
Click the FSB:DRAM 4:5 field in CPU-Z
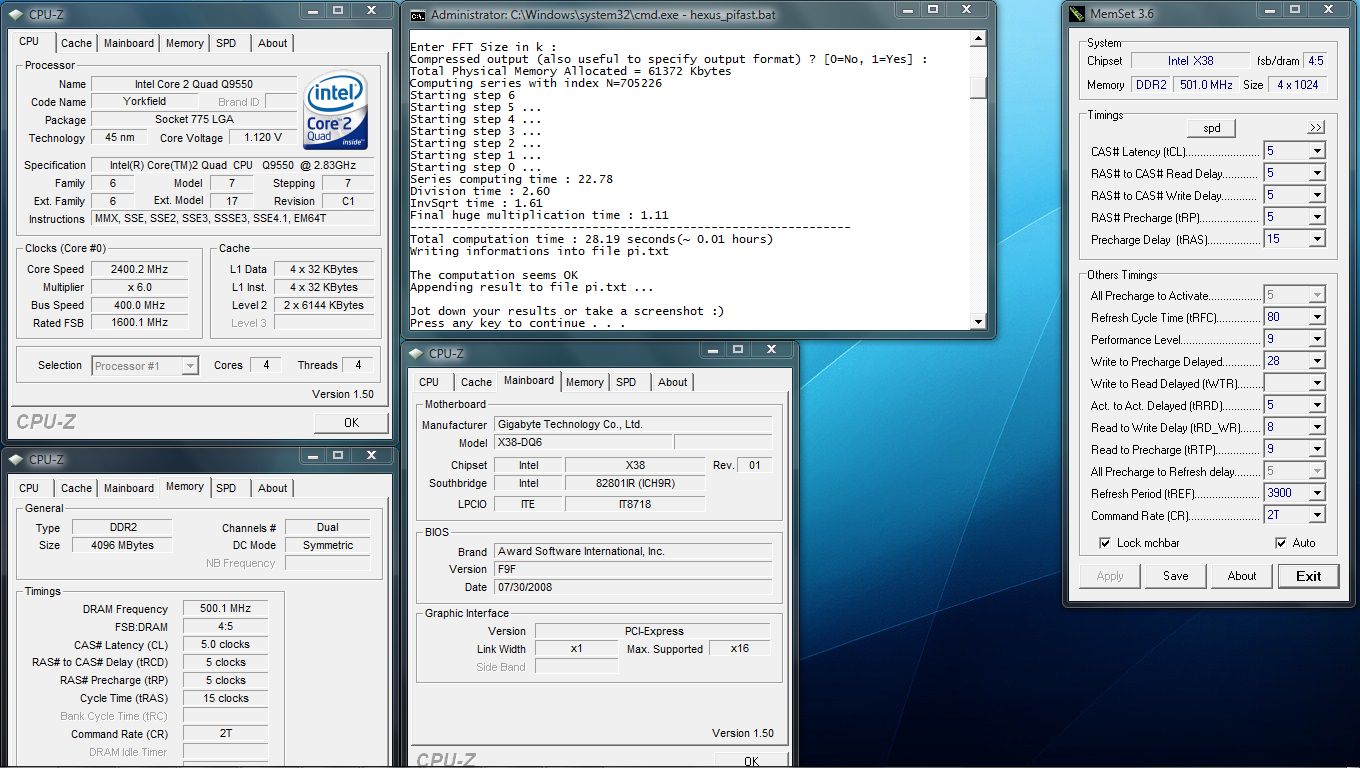(225, 627)
